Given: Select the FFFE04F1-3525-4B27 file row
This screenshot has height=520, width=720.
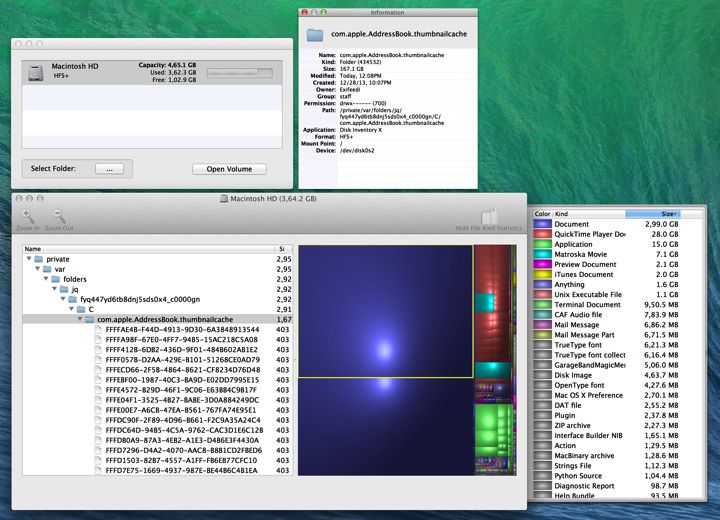Looking at the screenshot, I should [157, 400].
